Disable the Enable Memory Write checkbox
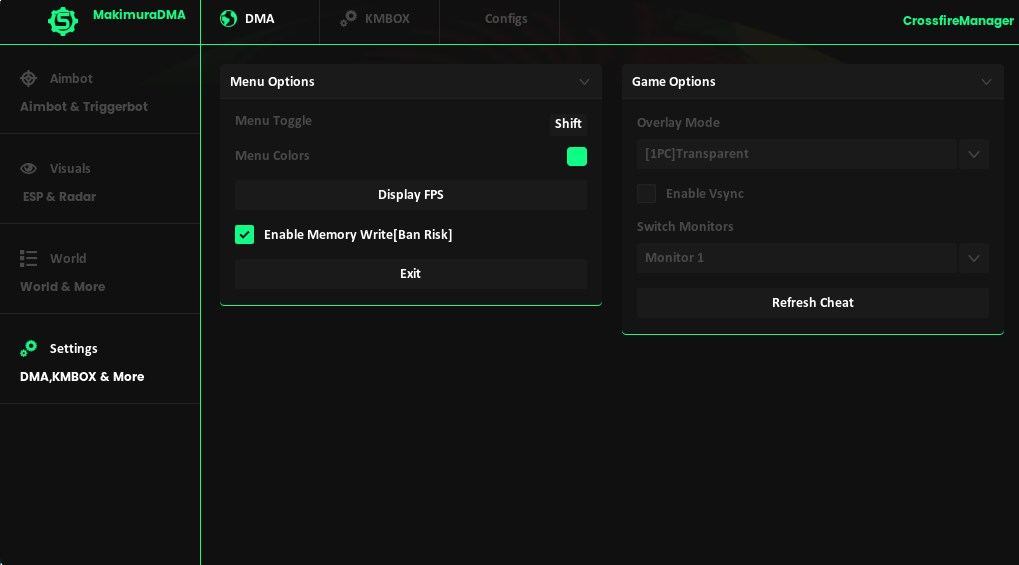1019x565 pixels. [x=245, y=235]
